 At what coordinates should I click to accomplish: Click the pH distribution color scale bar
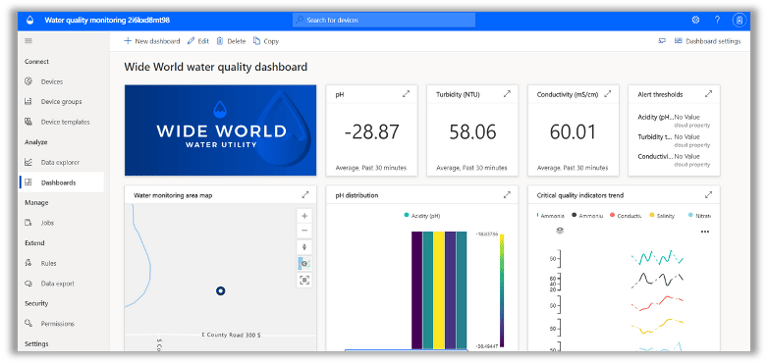pos(502,290)
